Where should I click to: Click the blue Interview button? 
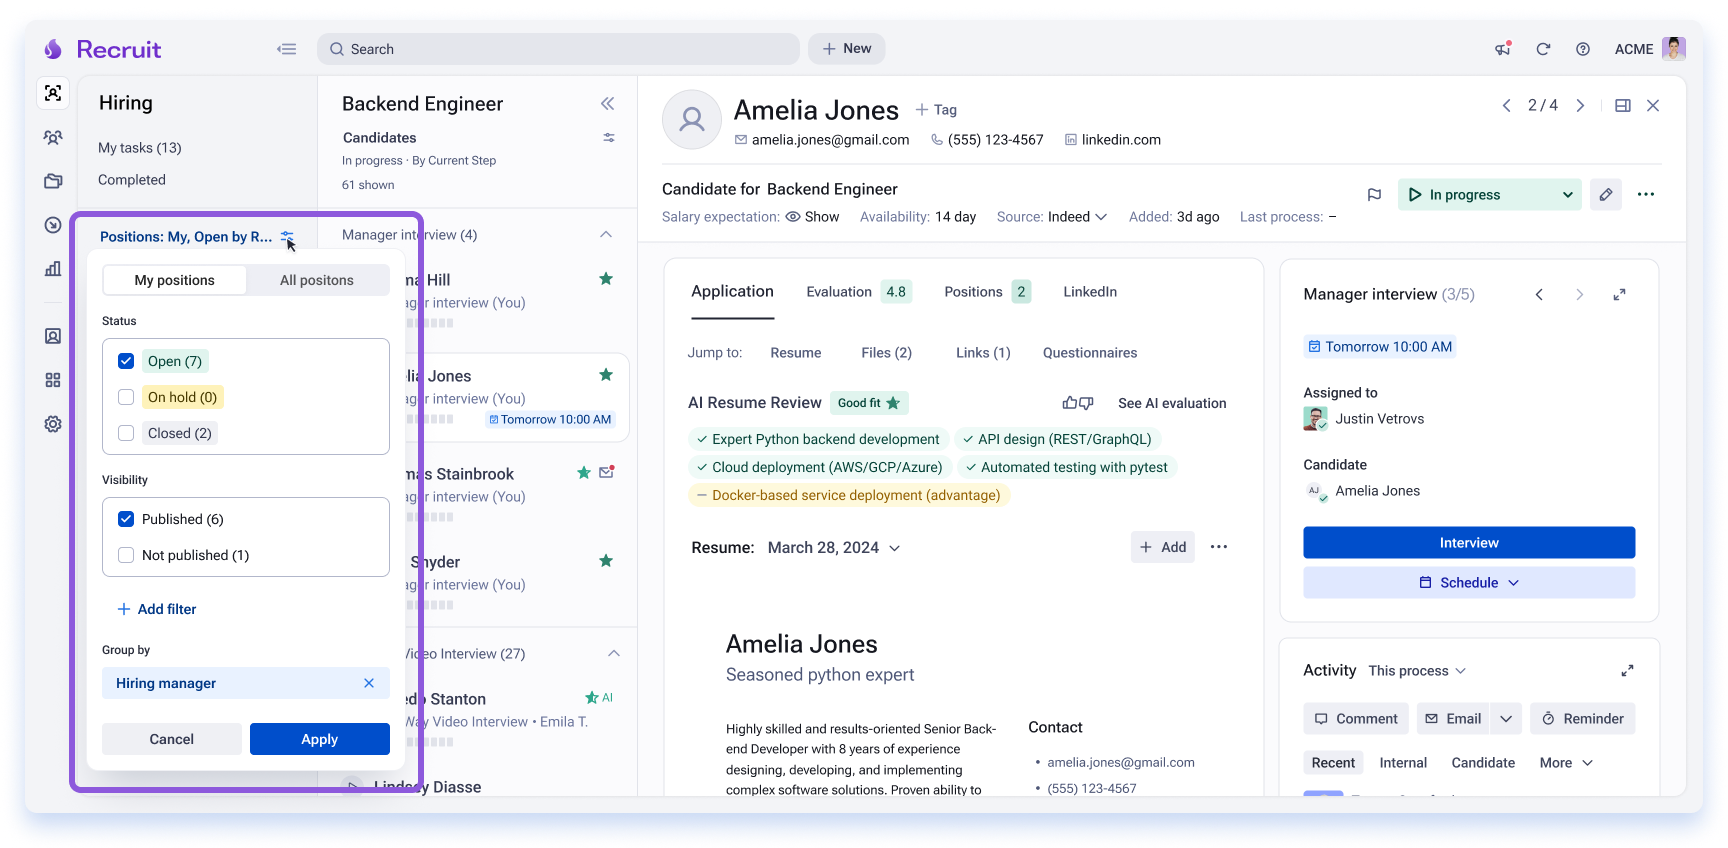(x=1469, y=542)
